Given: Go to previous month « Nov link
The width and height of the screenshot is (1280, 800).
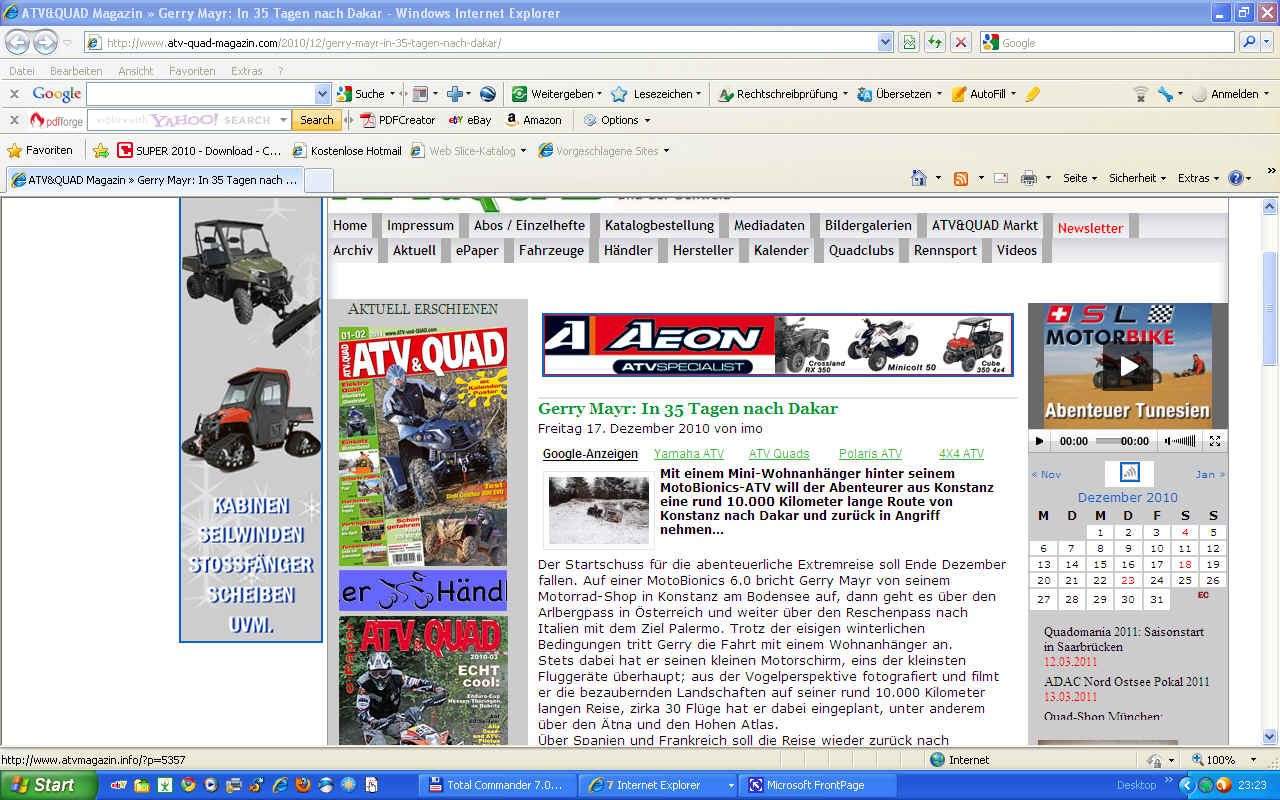Looking at the screenshot, I should (x=1046, y=474).
